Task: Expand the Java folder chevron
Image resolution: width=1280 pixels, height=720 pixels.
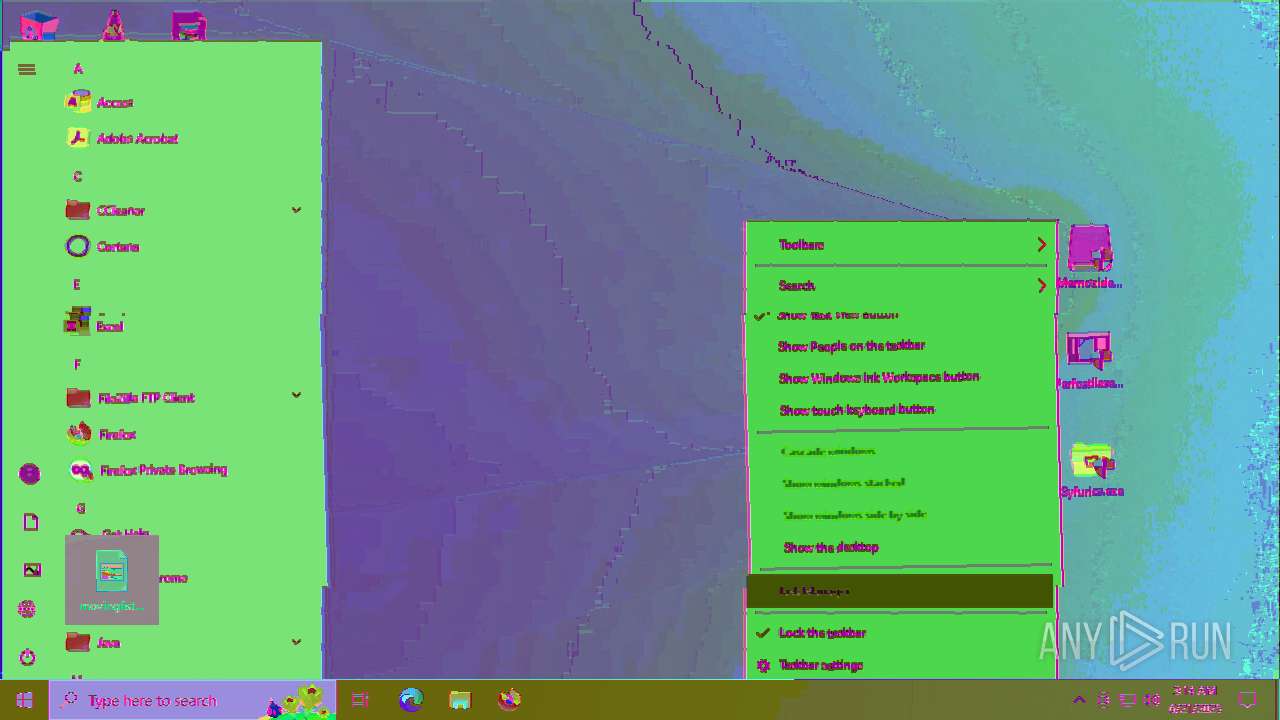Action: click(x=296, y=642)
